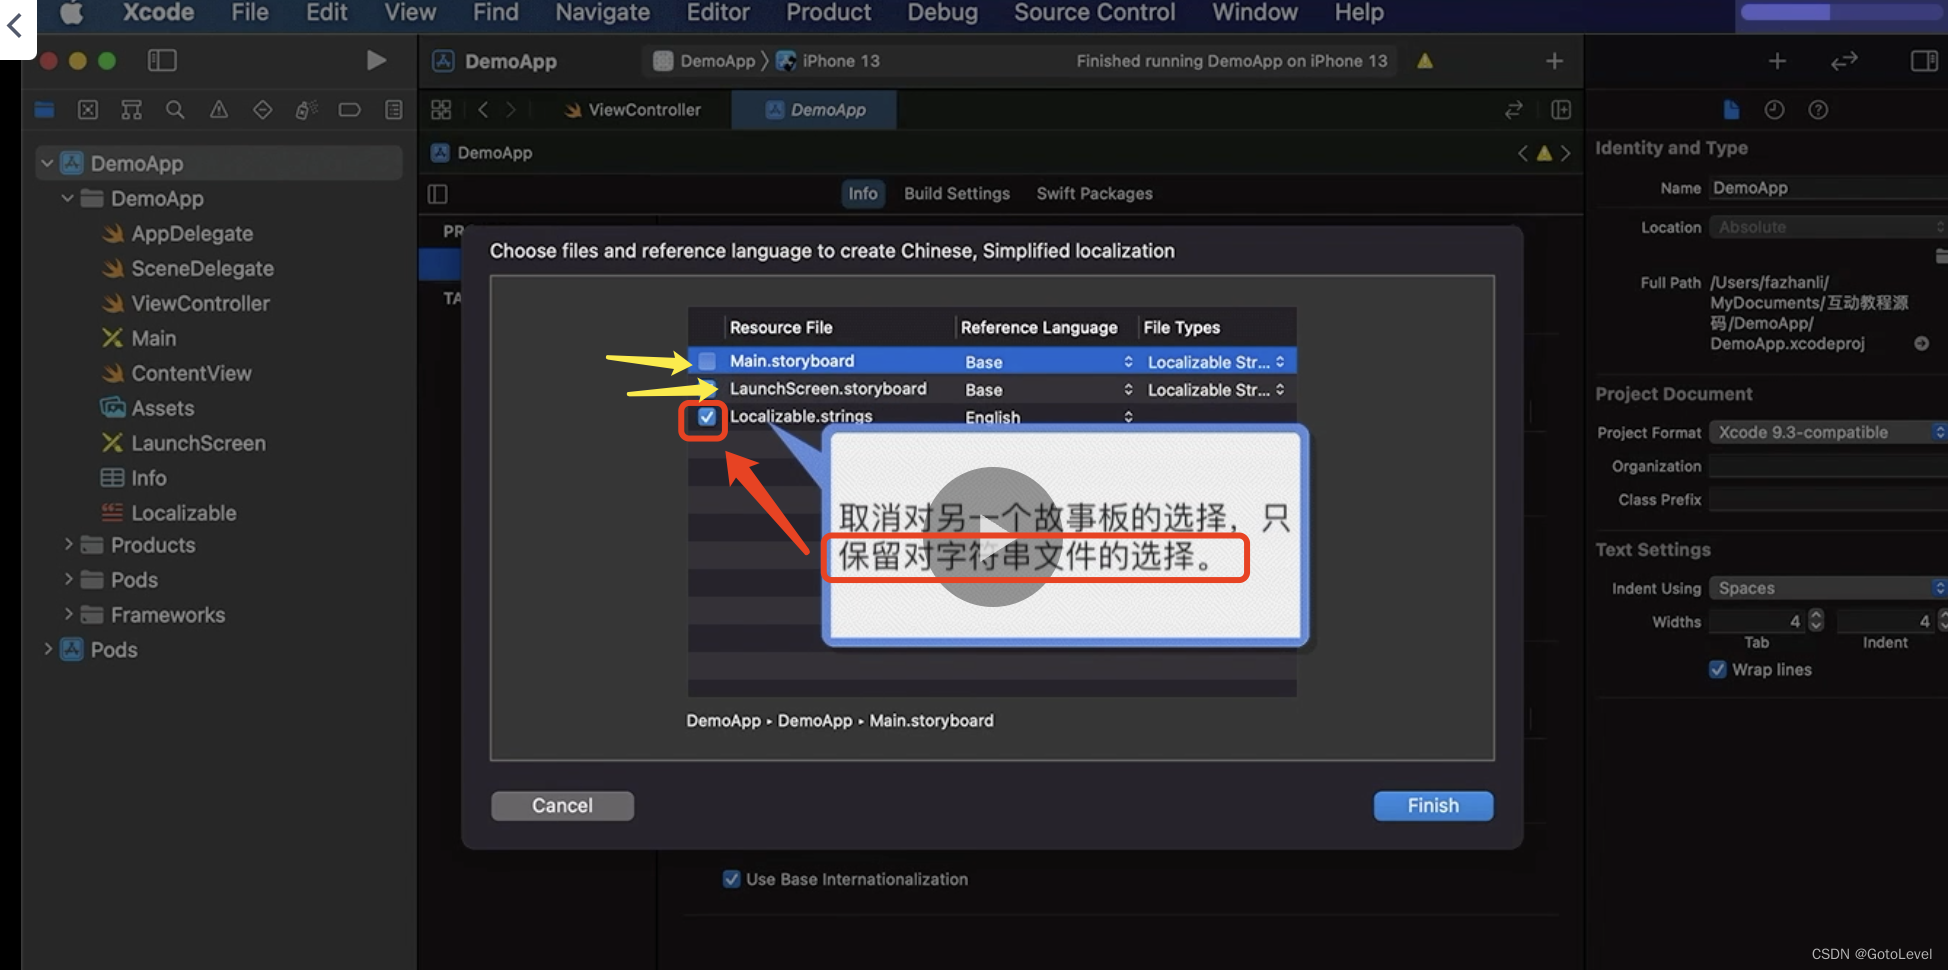Image resolution: width=1948 pixels, height=970 pixels.
Task: Open the Source Control menu
Action: 1095,13
